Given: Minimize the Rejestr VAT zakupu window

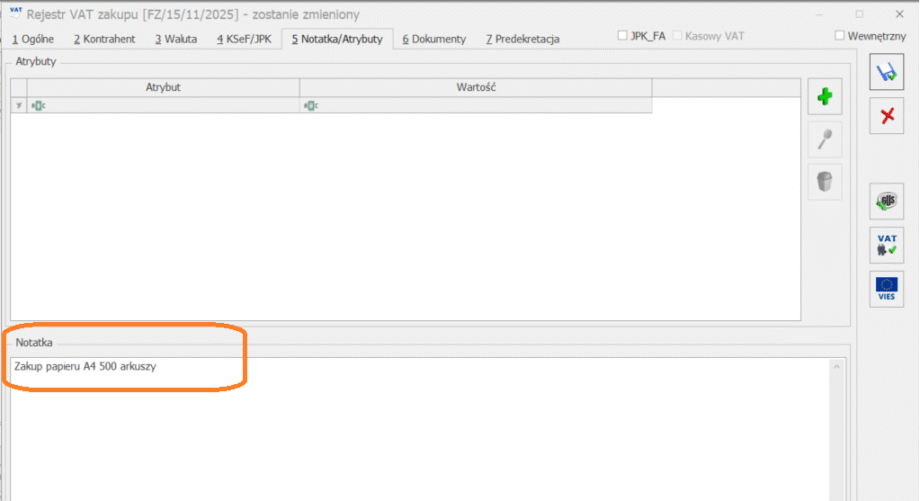Looking at the screenshot, I should [x=820, y=14].
